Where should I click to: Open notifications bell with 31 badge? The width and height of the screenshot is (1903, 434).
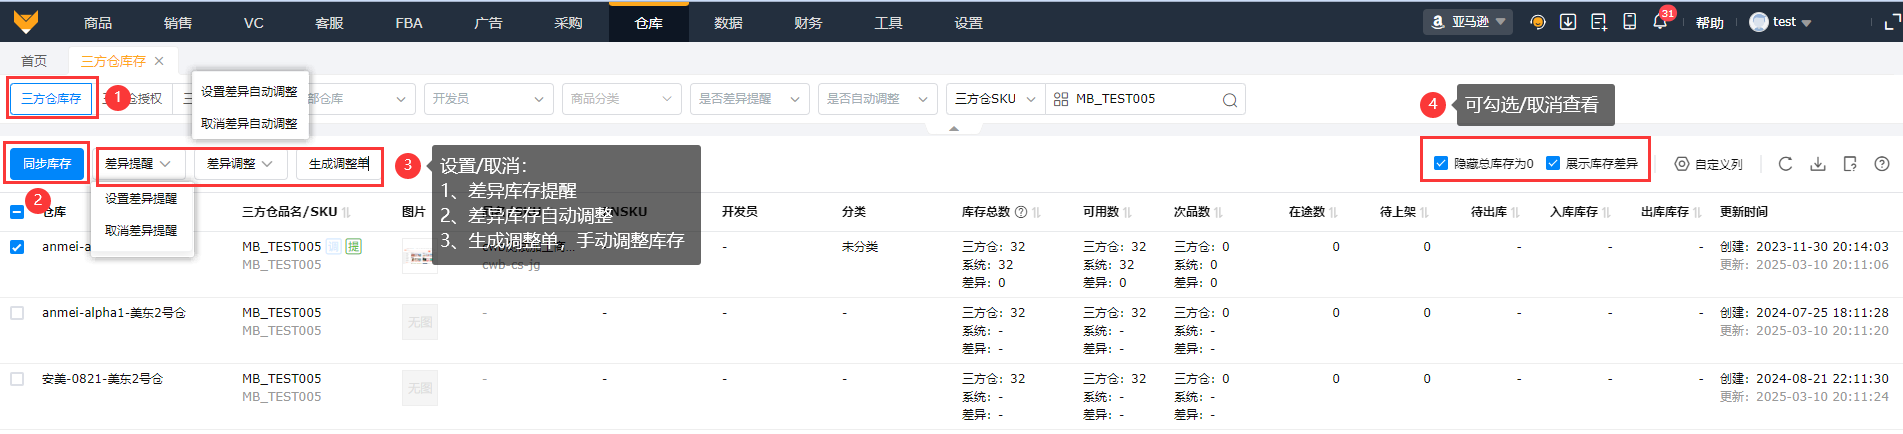point(1660,22)
